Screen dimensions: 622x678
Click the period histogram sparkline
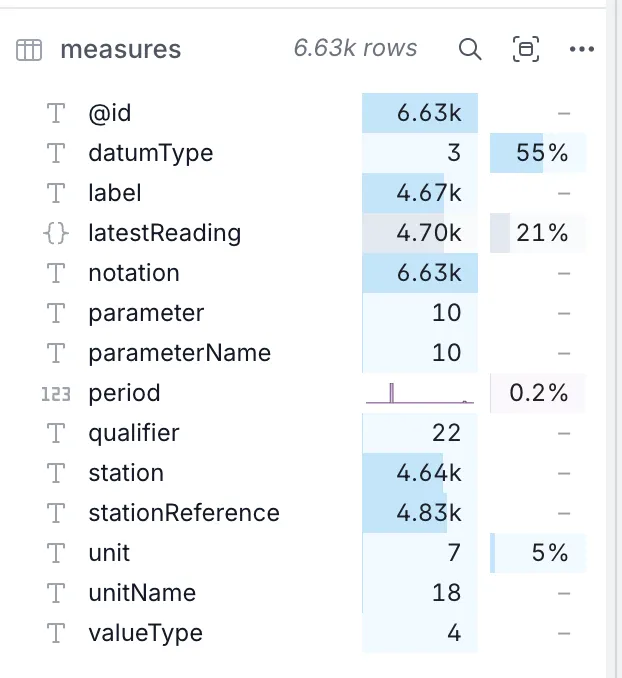point(419,393)
